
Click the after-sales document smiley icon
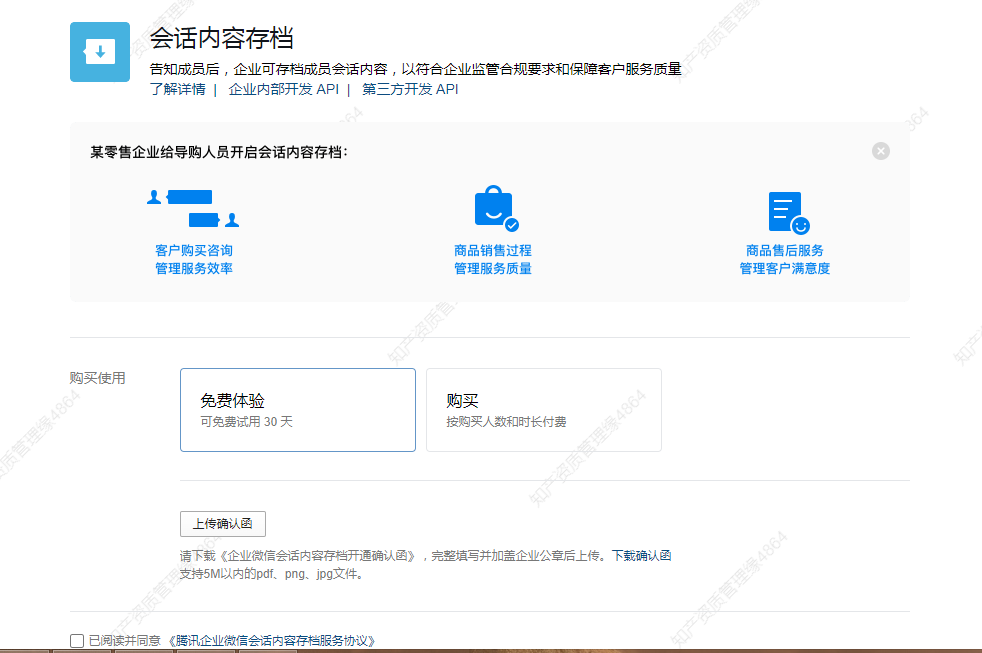(786, 212)
